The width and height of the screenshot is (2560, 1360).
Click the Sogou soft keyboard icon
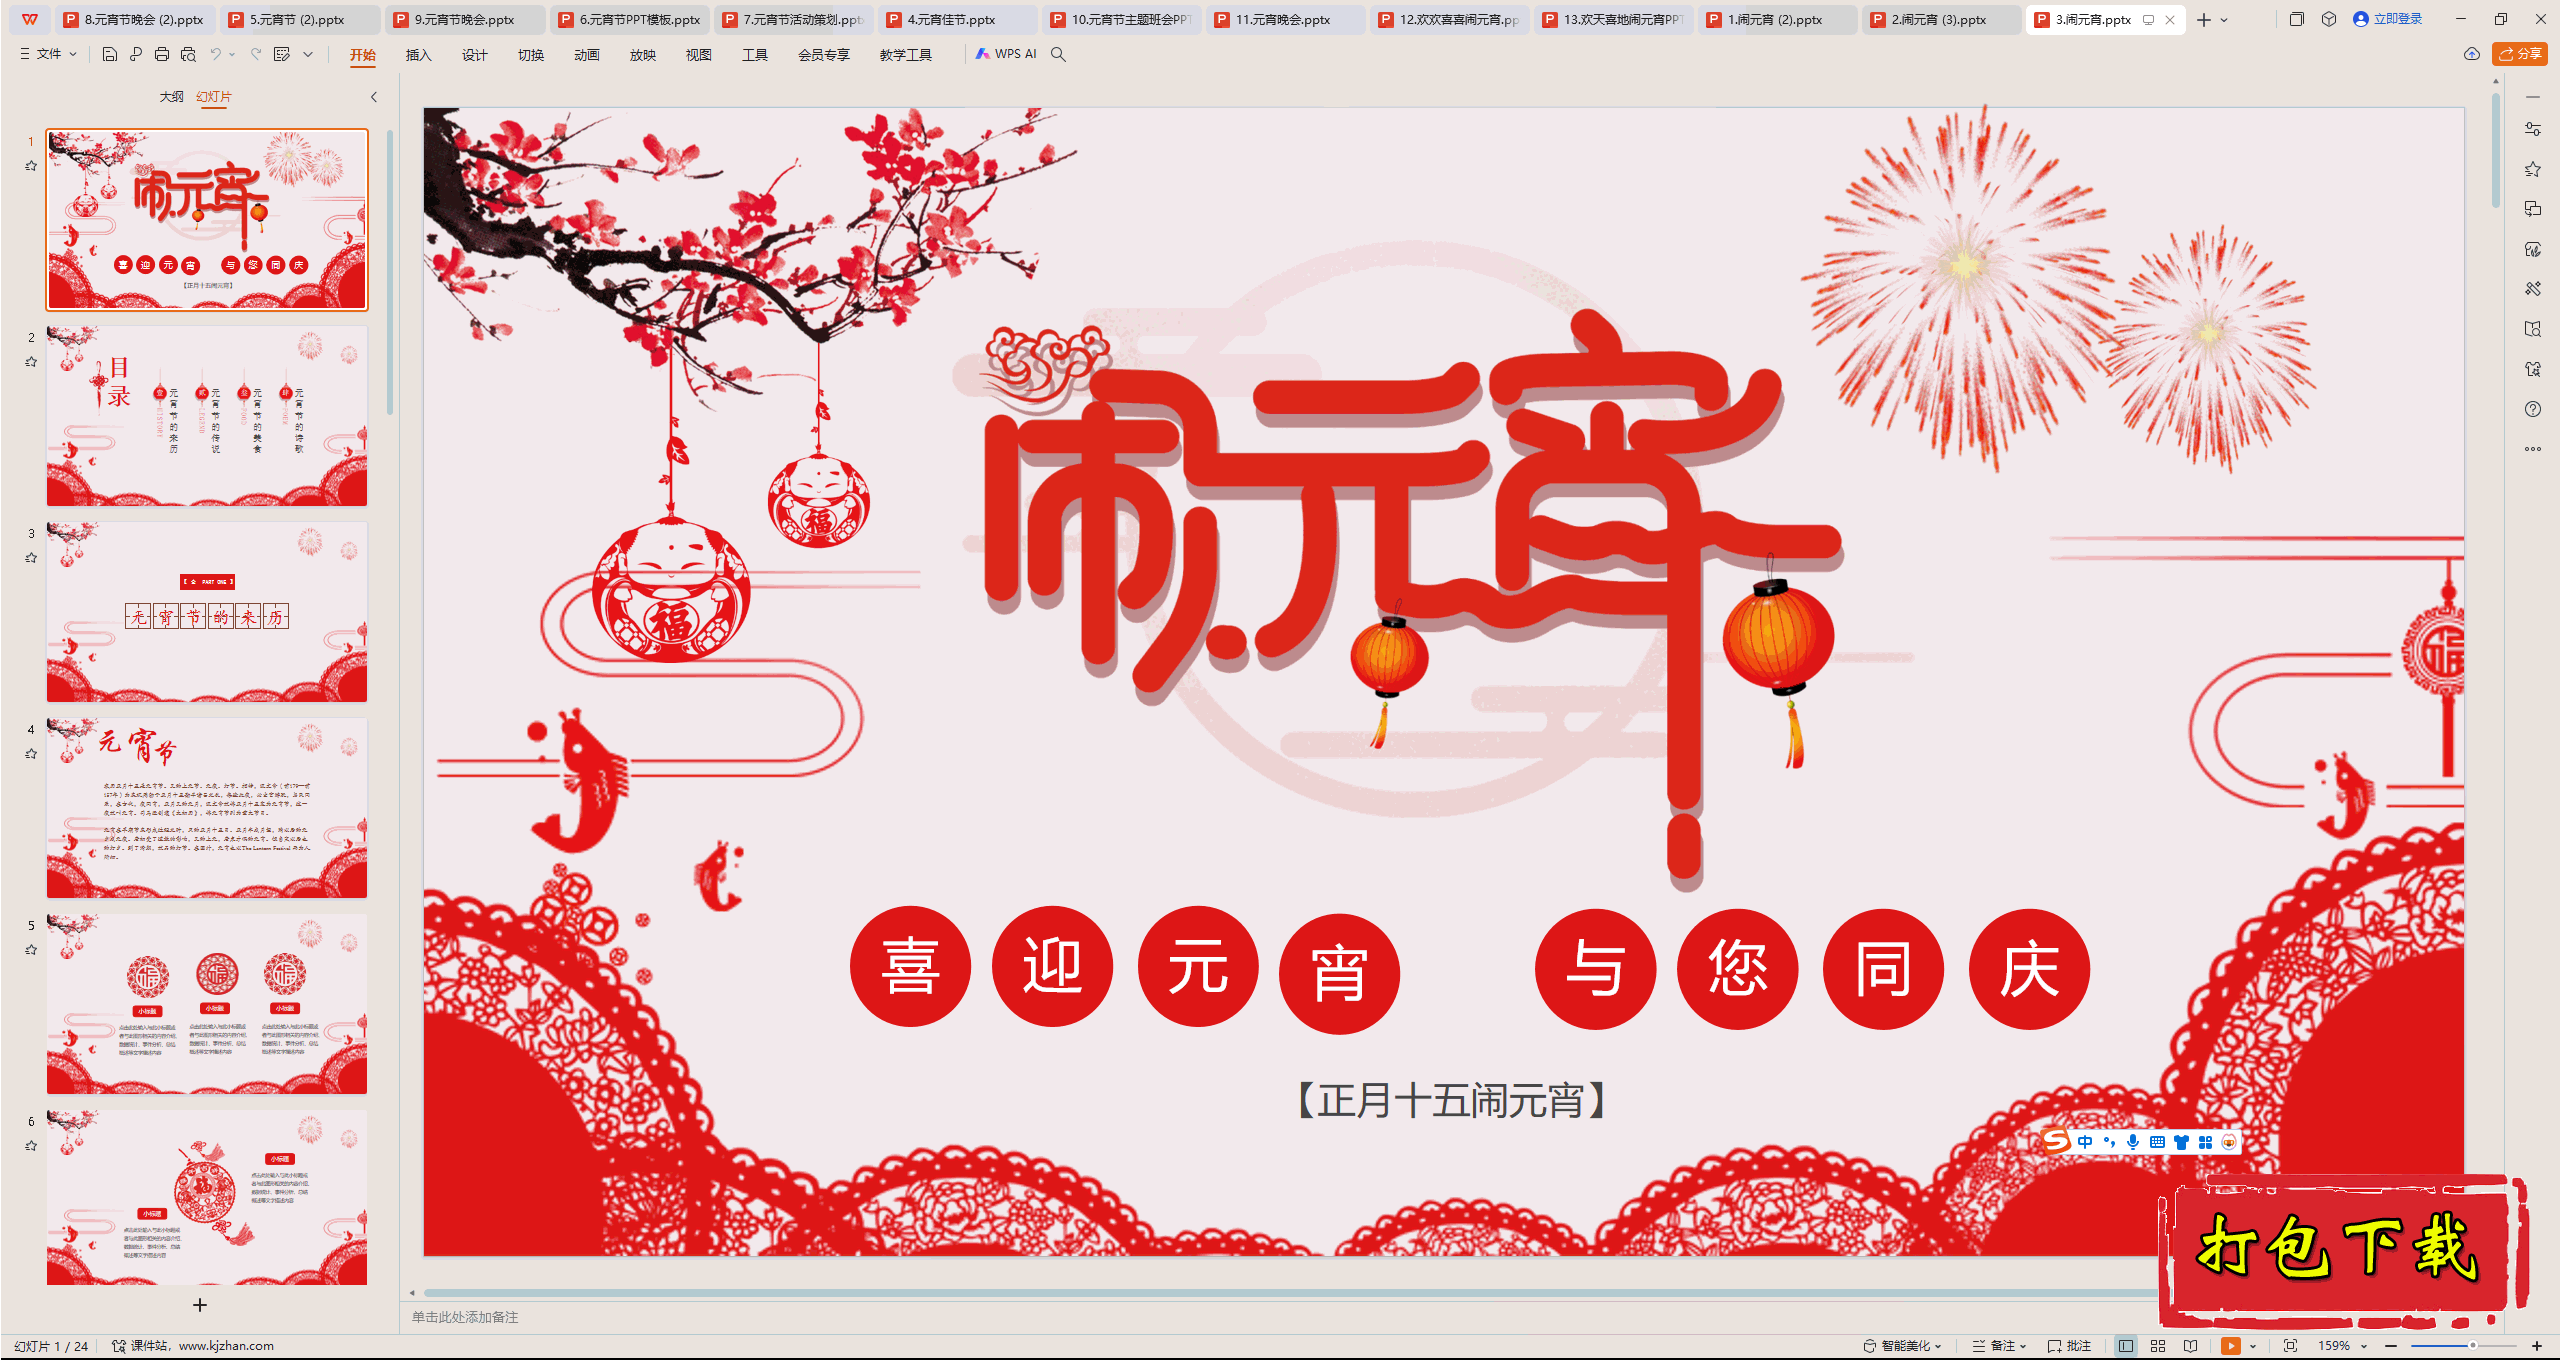coord(2157,1142)
